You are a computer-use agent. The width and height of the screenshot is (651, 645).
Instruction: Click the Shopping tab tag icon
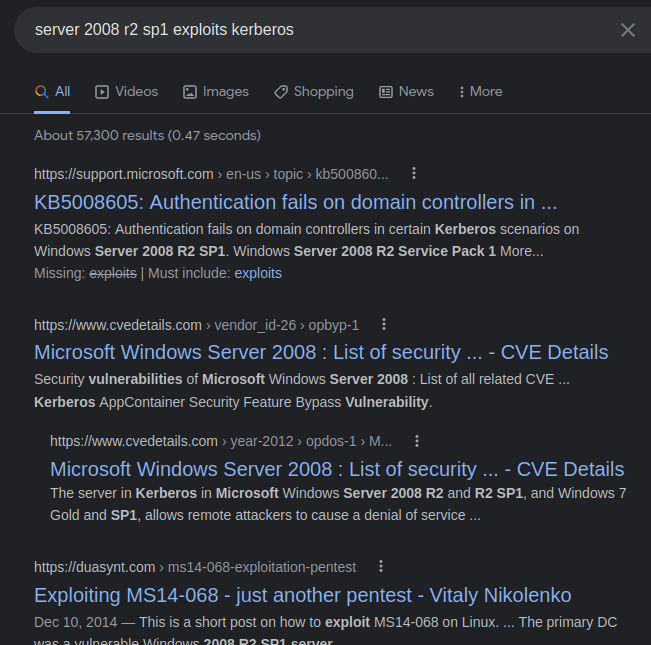(281, 92)
